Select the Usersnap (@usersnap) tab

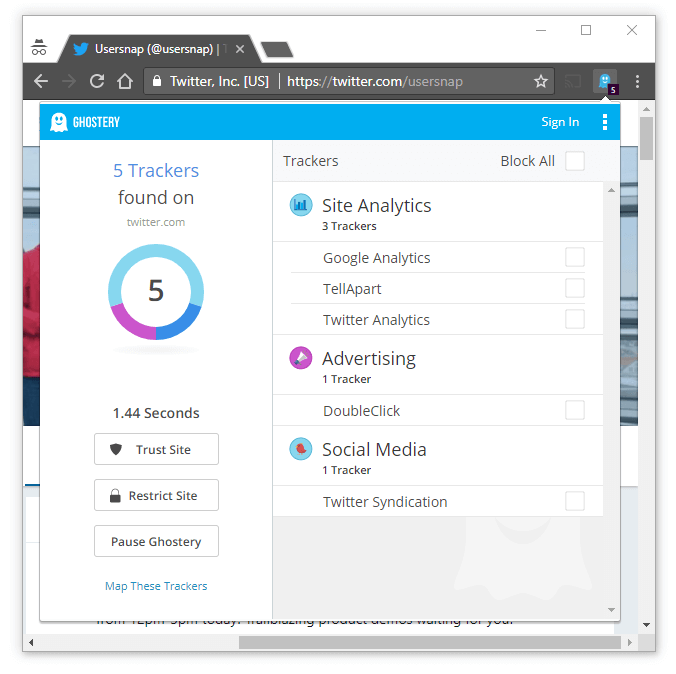coord(160,49)
